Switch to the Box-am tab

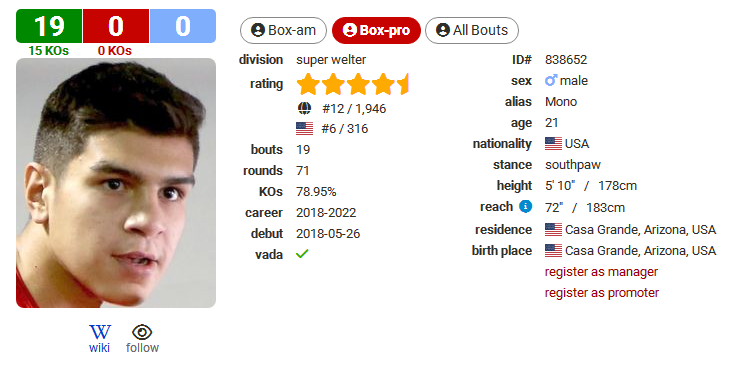(283, 31)
